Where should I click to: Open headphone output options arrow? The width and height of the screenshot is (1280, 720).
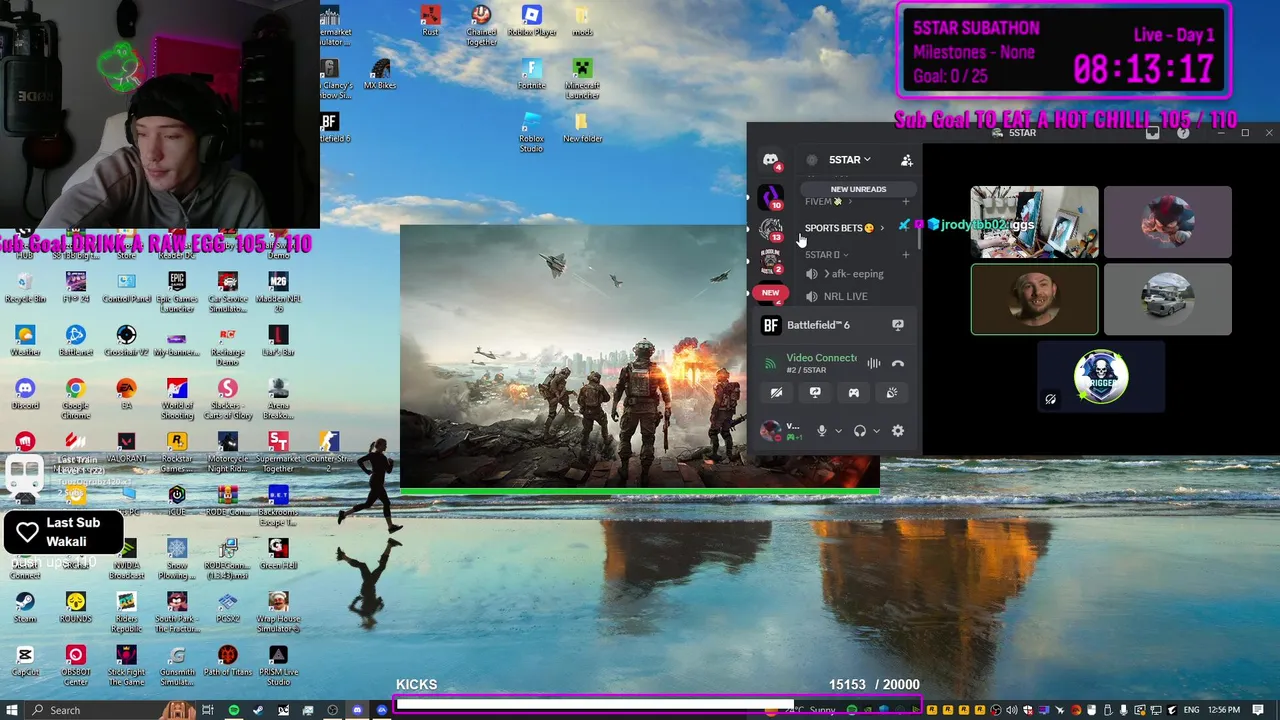pos(876,431)
